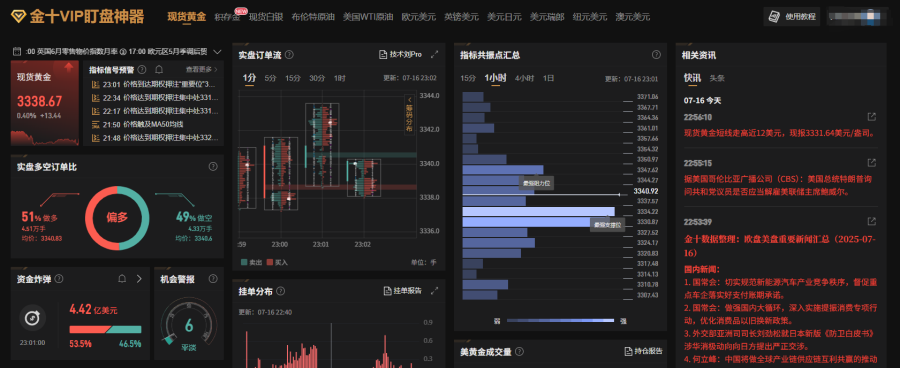900x368 pixels.
Task: Expand 挂单分布 chart to fullscreen
Action: click(x=435, y=291)
